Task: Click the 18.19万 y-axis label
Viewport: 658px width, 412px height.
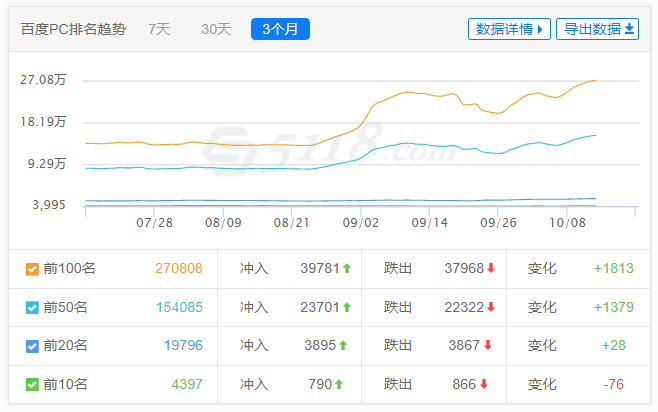Action: point(43,122)
